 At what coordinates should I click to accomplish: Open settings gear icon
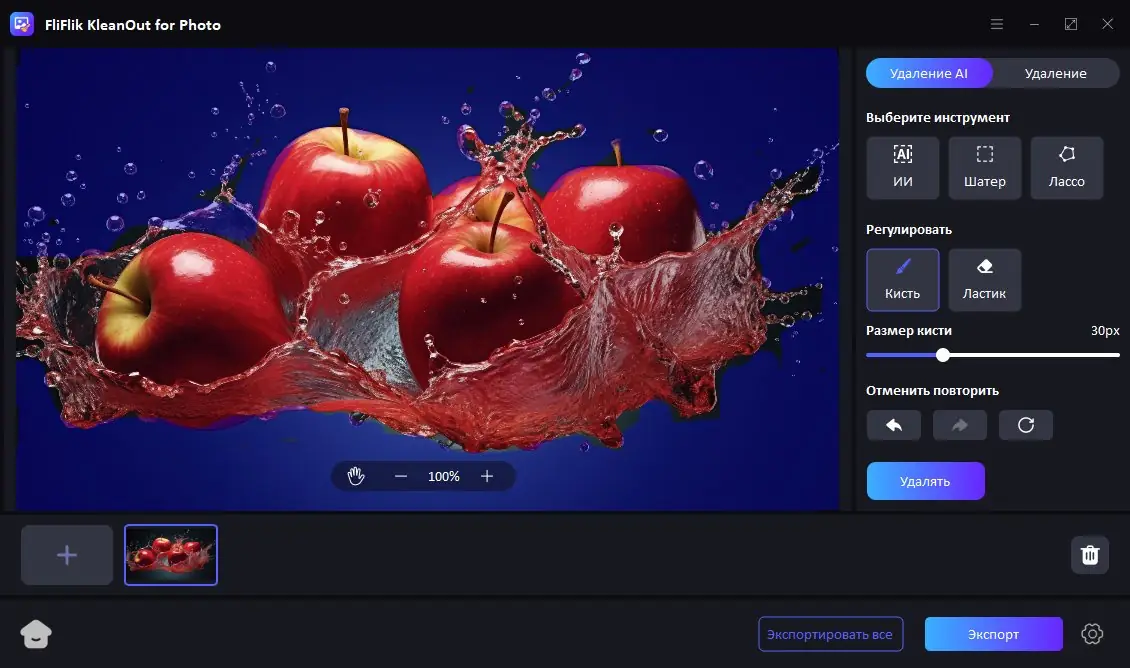click(x=1092, y=633)
